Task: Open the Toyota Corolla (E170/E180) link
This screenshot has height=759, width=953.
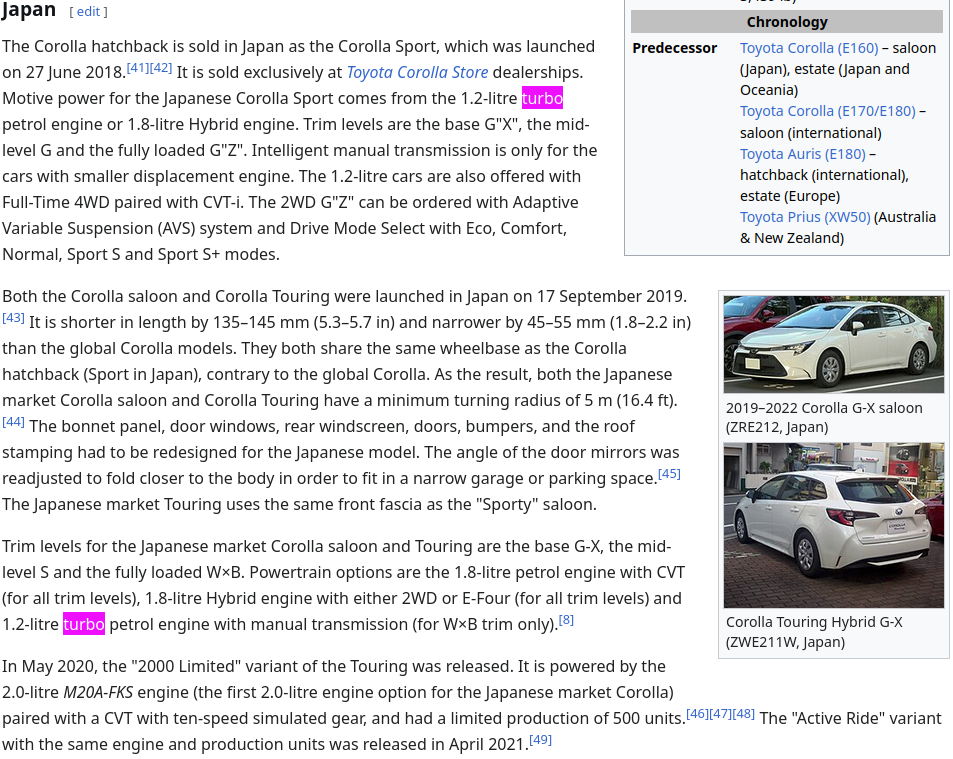Action: (x=827, y=111)
